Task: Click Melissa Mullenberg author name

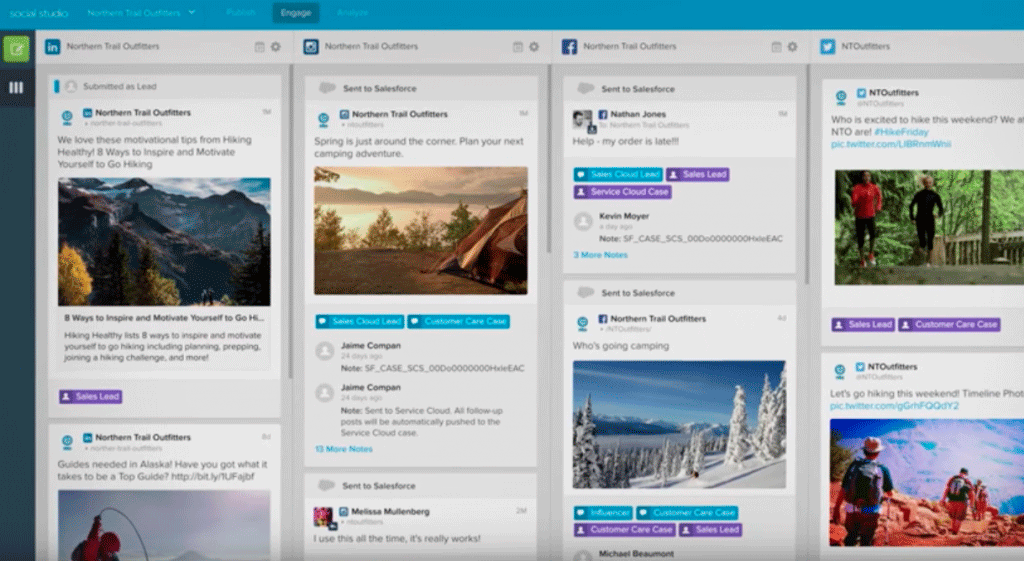Action: [391, 511]
